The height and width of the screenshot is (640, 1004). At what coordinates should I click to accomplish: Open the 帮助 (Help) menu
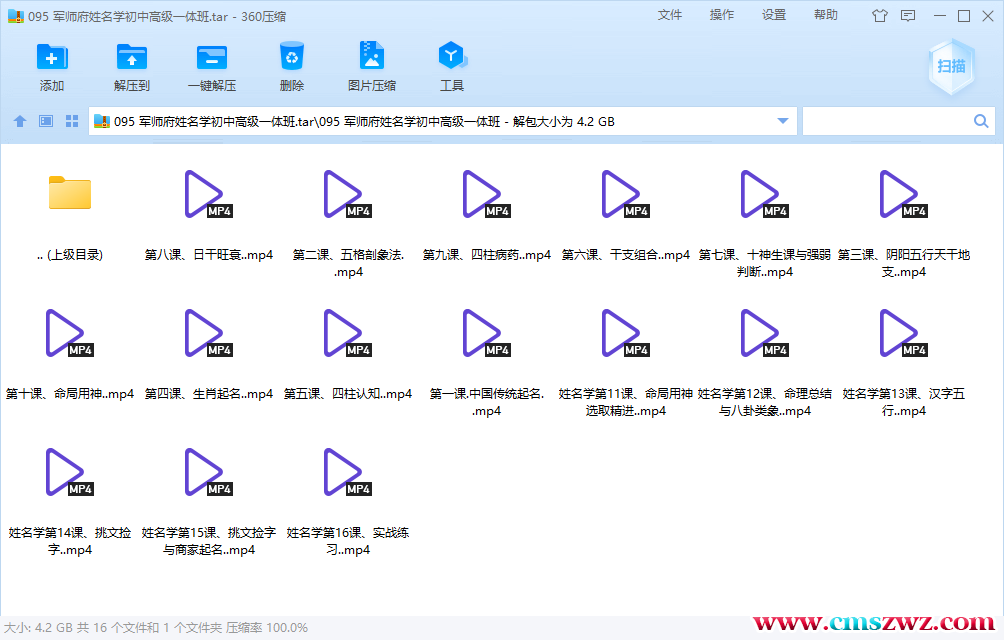tap(825, 16)
